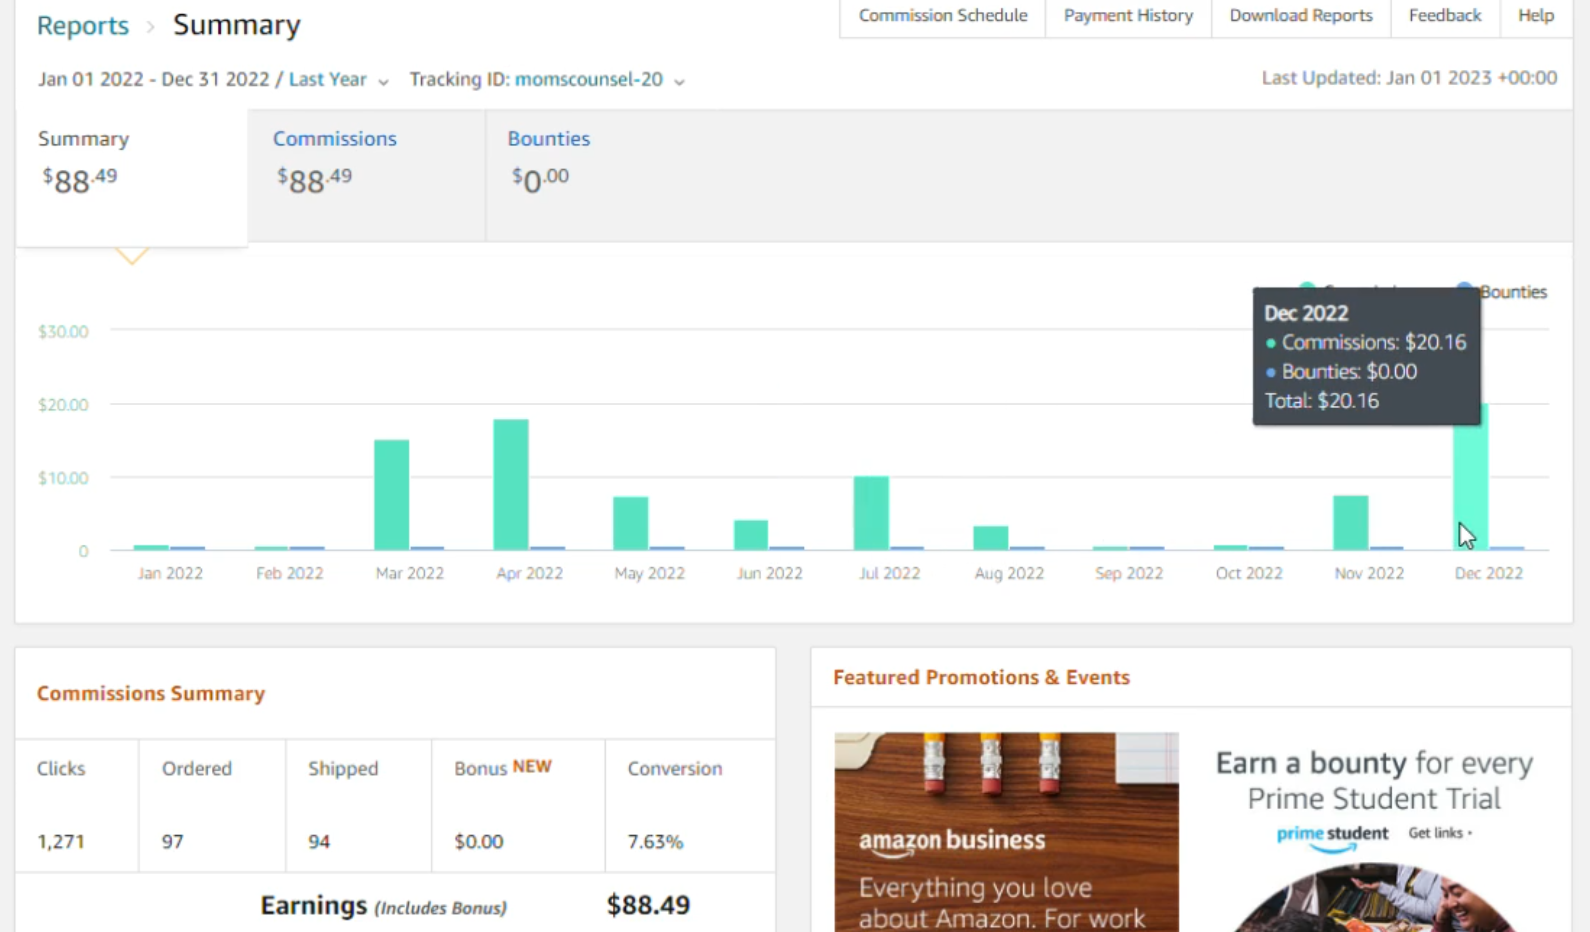Click the $30.00 y-axis label

tap(63, 331)
